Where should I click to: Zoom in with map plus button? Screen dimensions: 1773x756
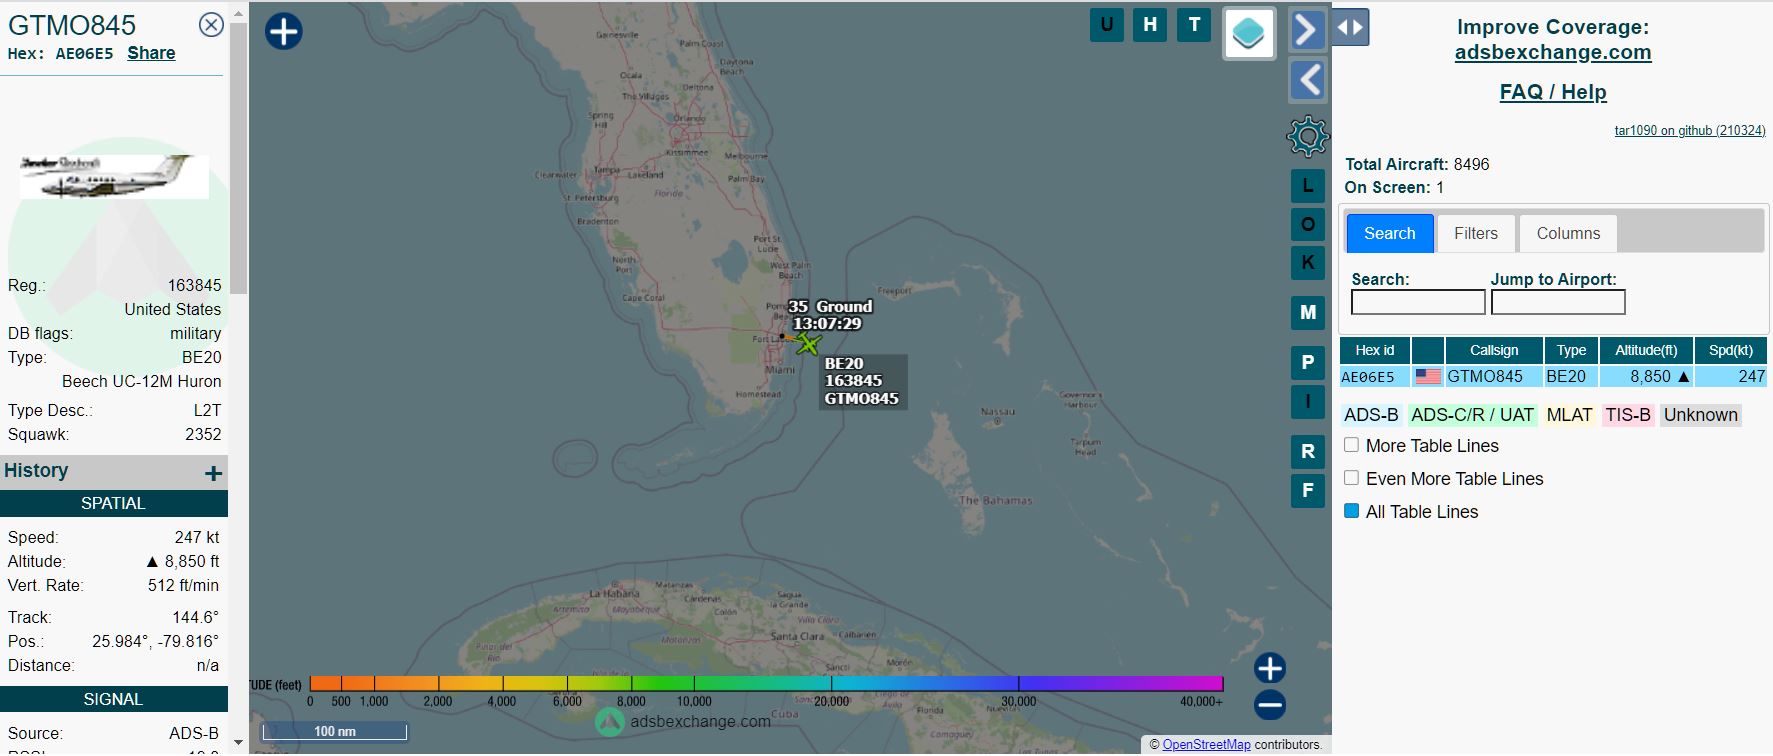tap(1270, 668)
